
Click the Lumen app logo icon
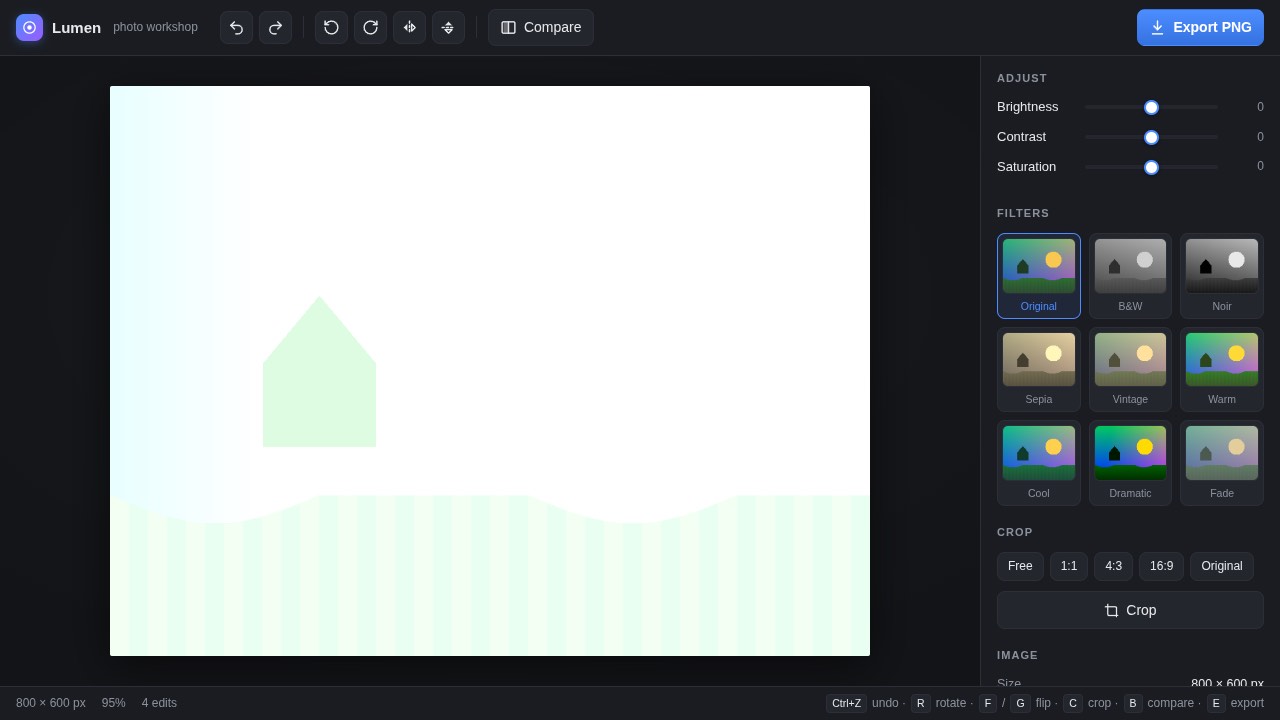(29, 27)
